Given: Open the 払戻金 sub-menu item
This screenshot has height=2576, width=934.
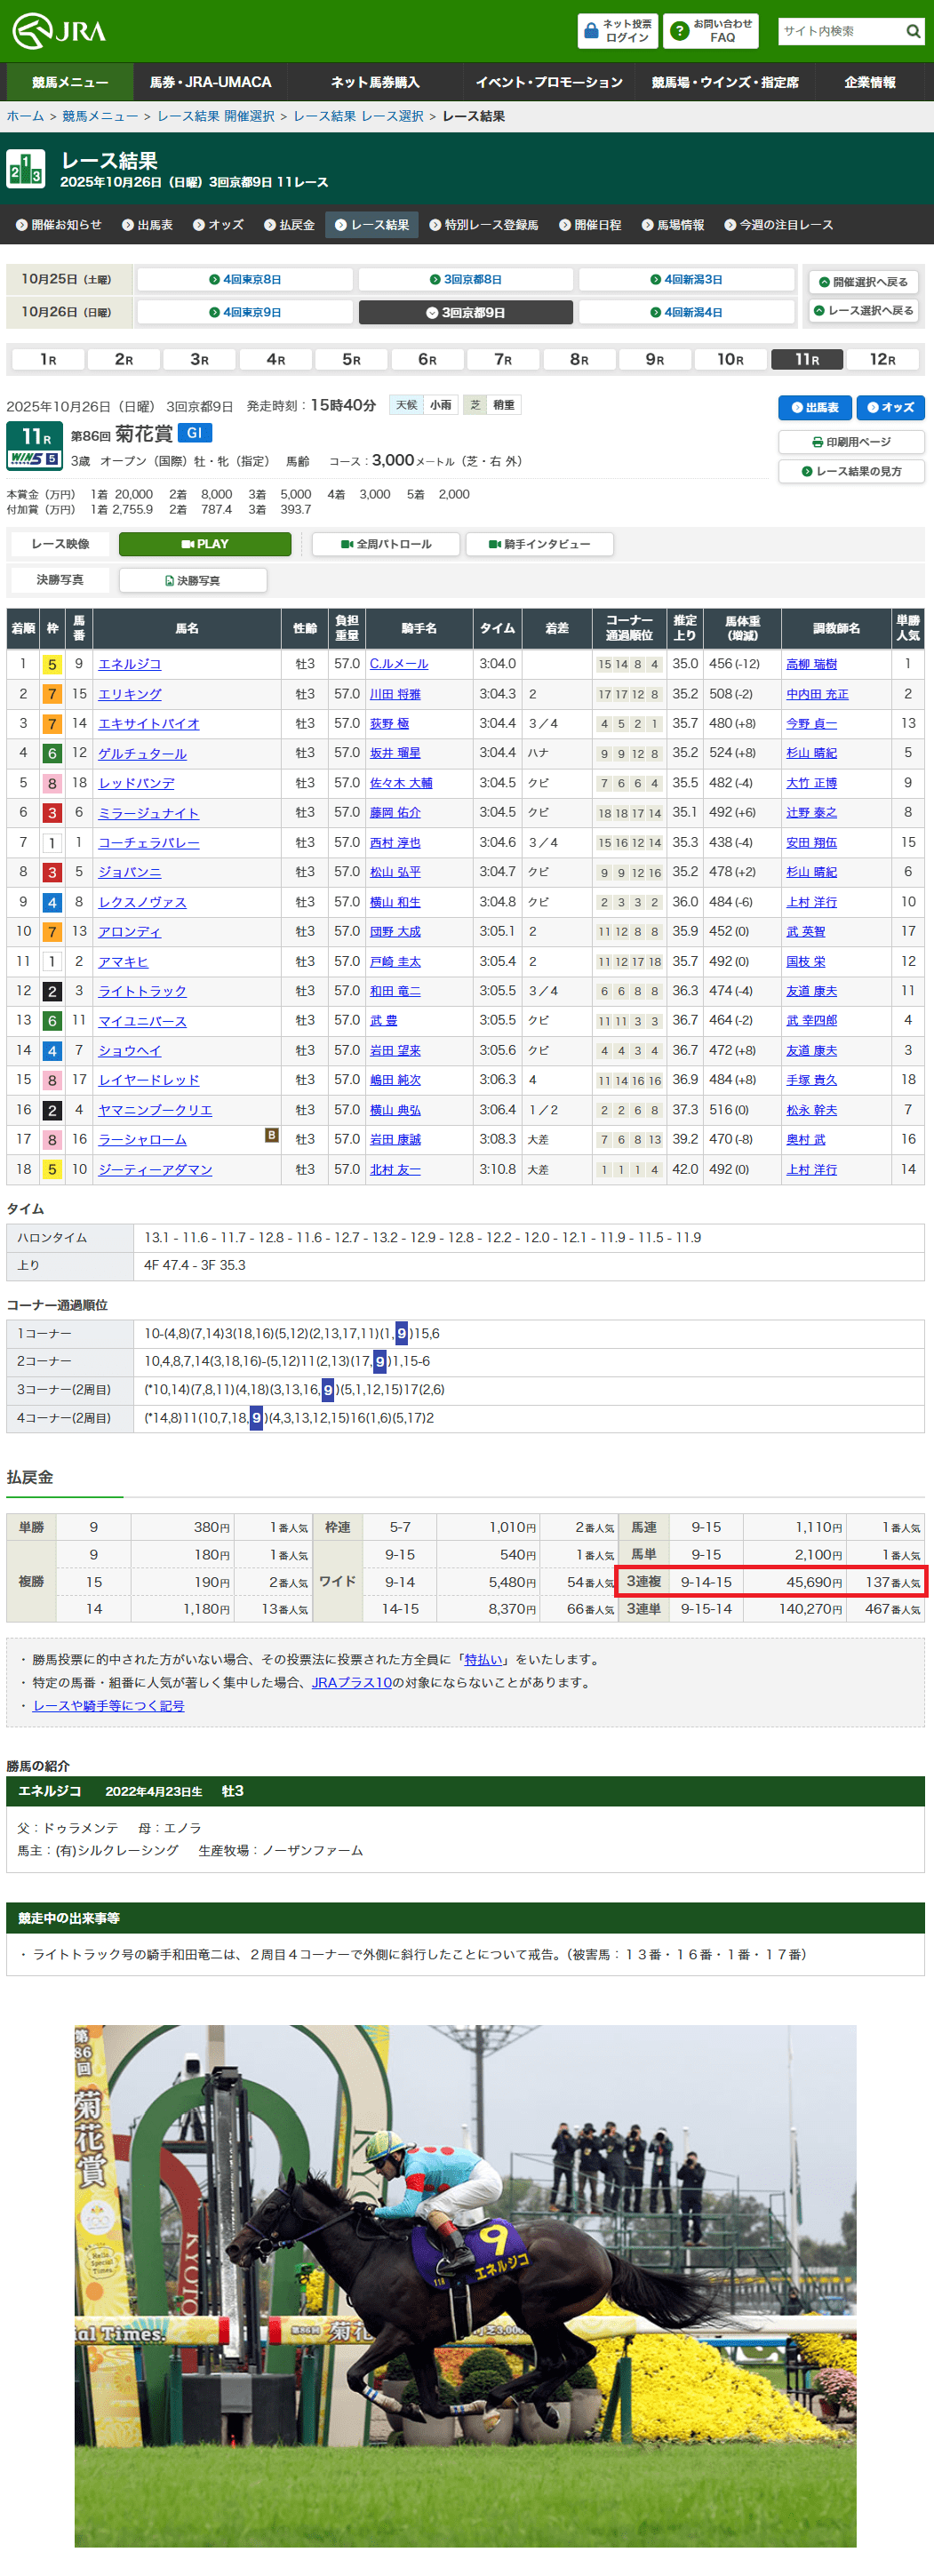Looking at the screenshot, I should (x=289, y=225).
